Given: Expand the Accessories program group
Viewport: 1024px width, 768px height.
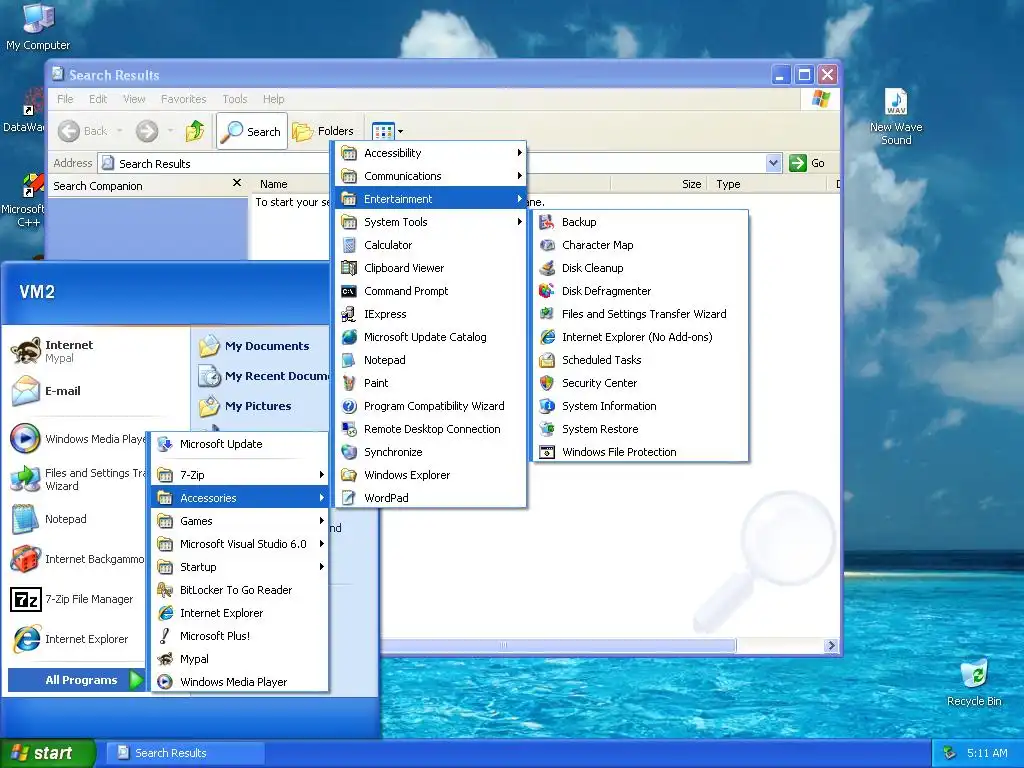Looking at the screenshot, I should [239, 498].
